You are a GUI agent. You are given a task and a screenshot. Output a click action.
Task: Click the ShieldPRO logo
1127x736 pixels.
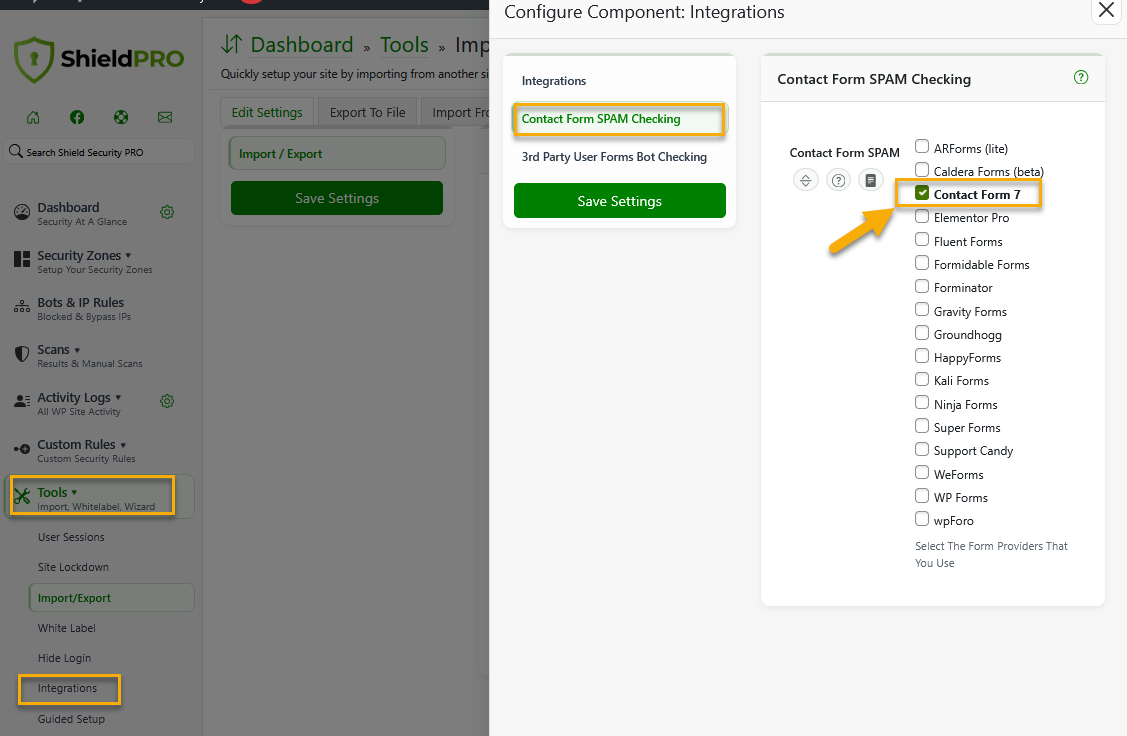99,60
